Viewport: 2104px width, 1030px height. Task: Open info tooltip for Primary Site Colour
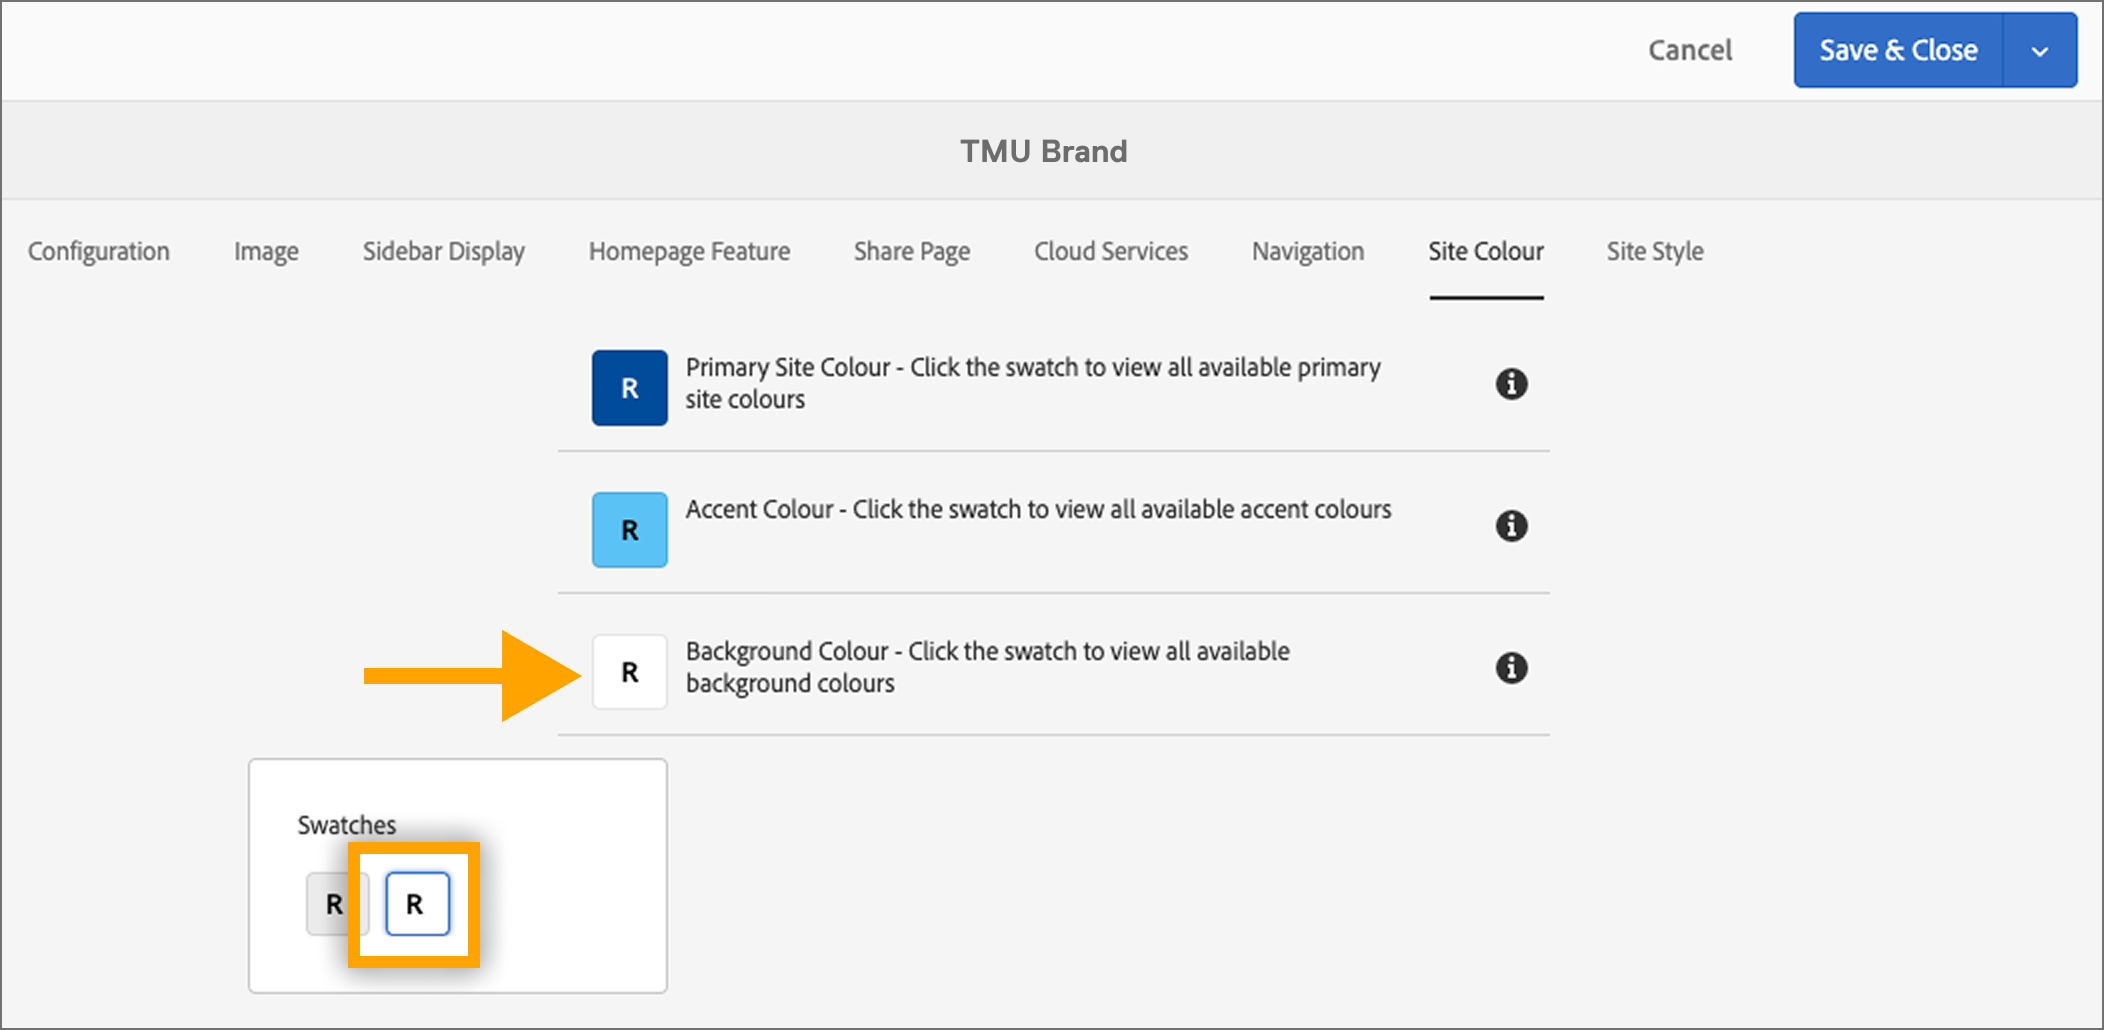[1512, 384]
